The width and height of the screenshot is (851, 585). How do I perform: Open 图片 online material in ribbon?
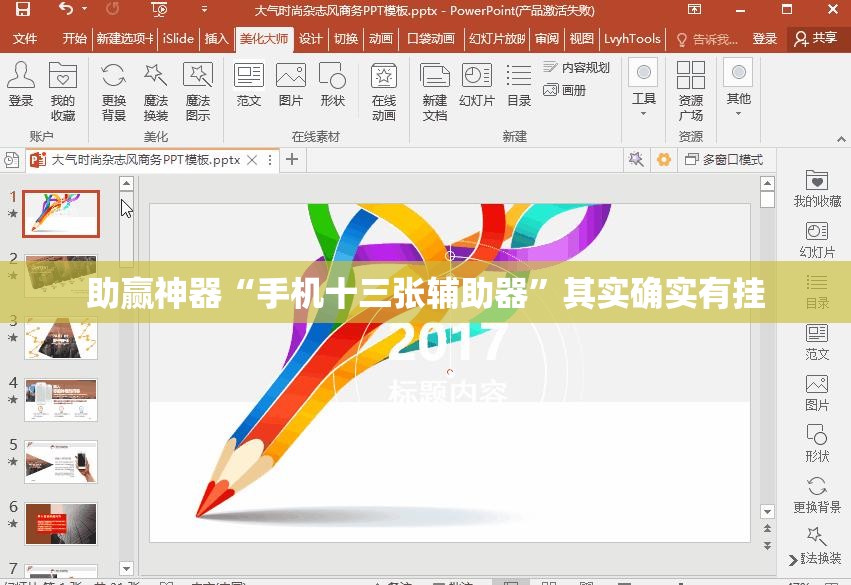[291, 84]
